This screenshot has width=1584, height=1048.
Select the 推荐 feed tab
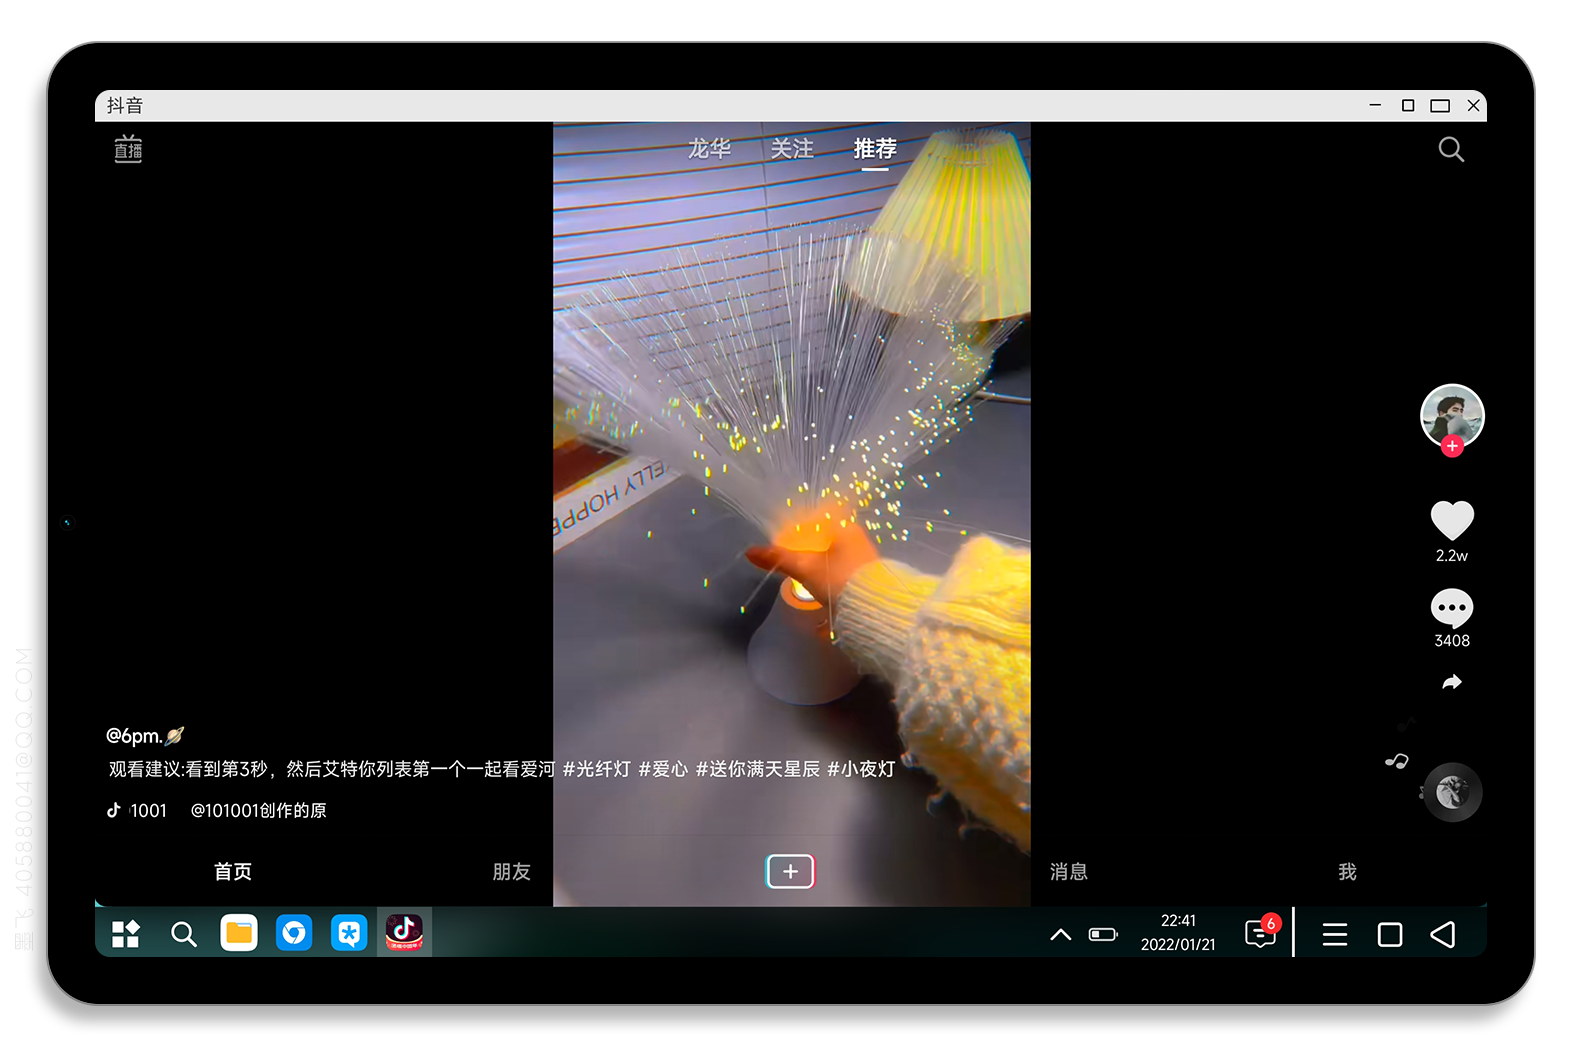point(875,149)
